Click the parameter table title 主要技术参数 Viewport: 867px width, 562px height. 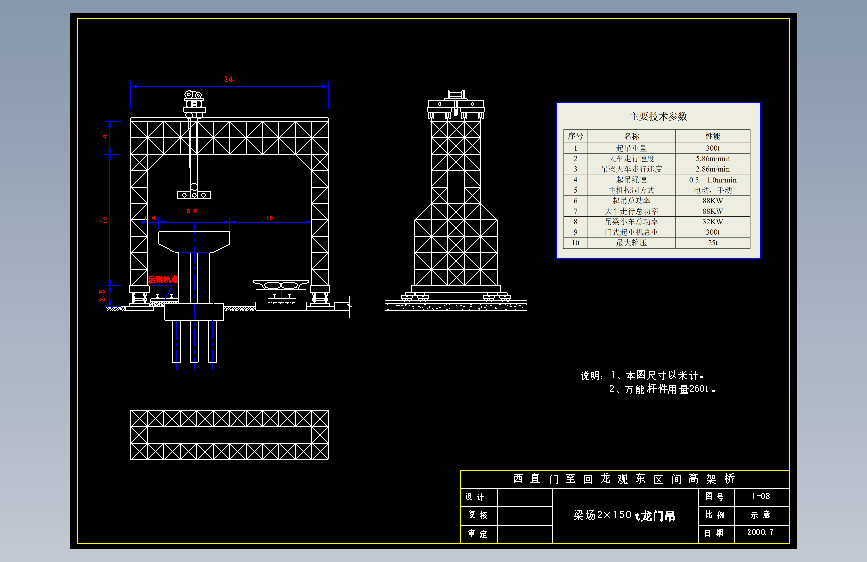(658, 116)
